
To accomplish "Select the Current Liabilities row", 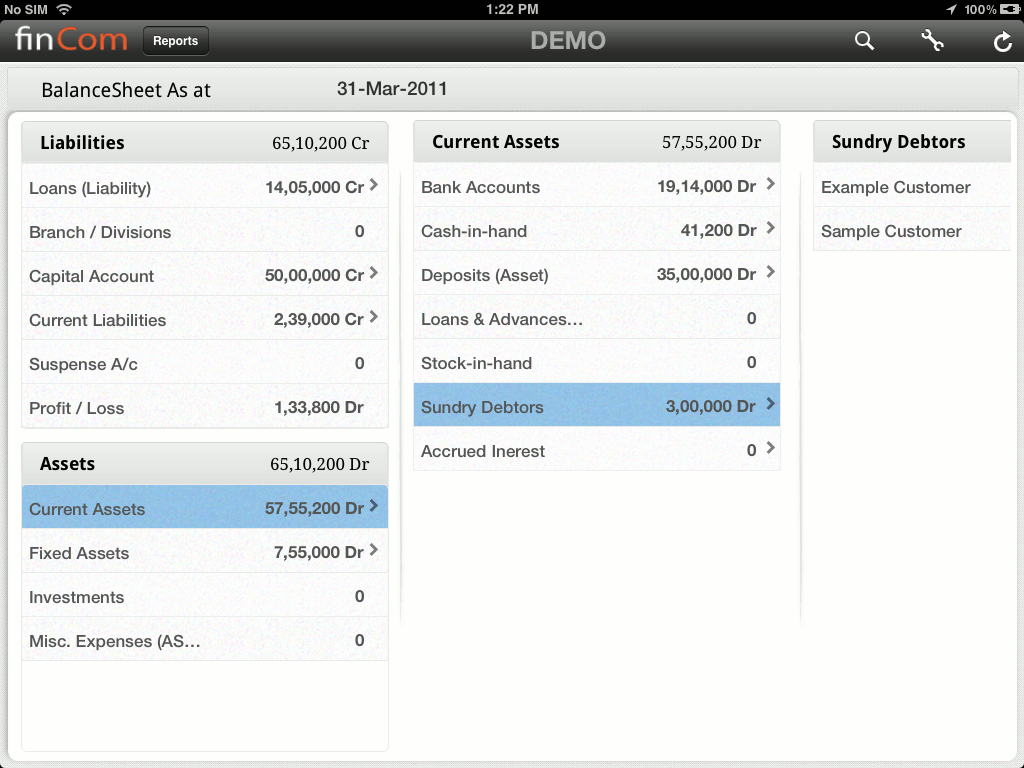I will tap(204, 320).
